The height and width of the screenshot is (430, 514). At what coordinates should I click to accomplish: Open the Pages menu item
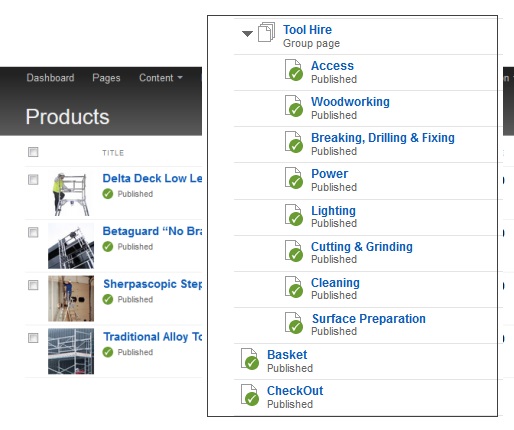(x=106, y=78)
